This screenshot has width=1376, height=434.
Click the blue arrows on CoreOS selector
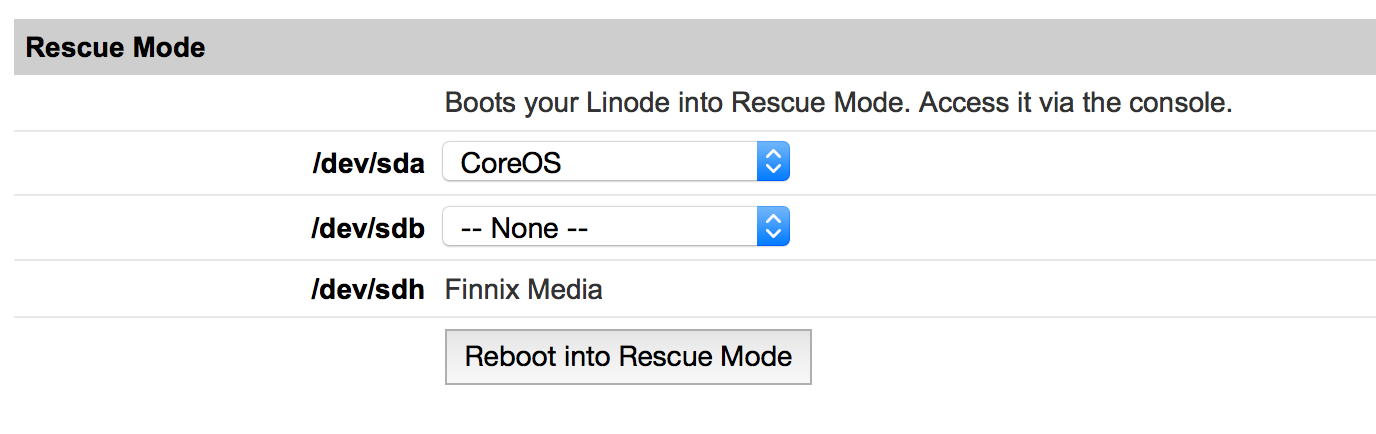pos(773,162)
